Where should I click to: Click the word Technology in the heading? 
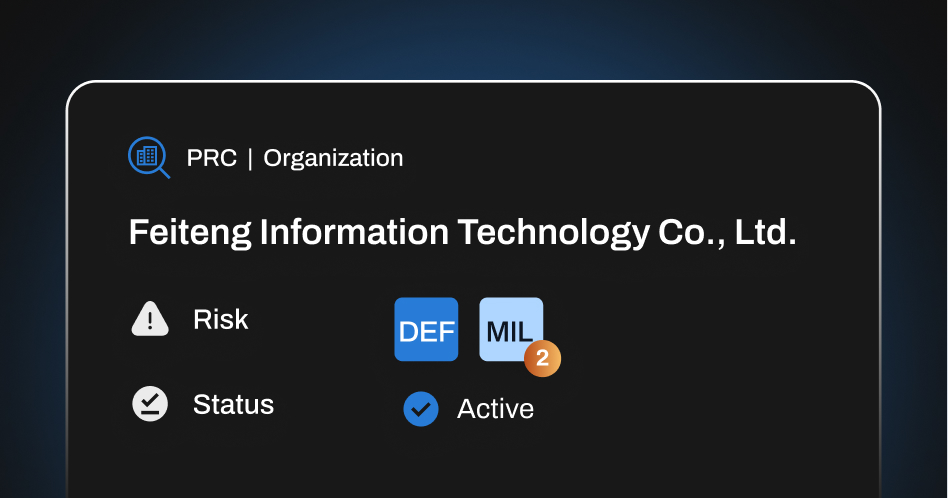click(x=553, y=233)
